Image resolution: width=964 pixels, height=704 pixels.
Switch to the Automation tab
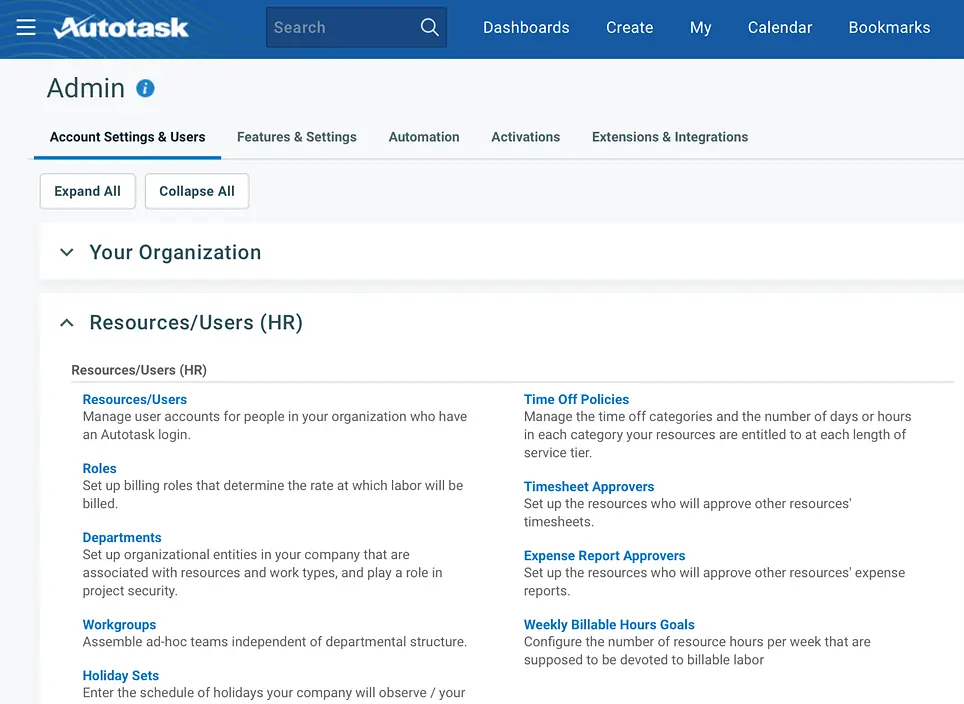coord(424,137)
